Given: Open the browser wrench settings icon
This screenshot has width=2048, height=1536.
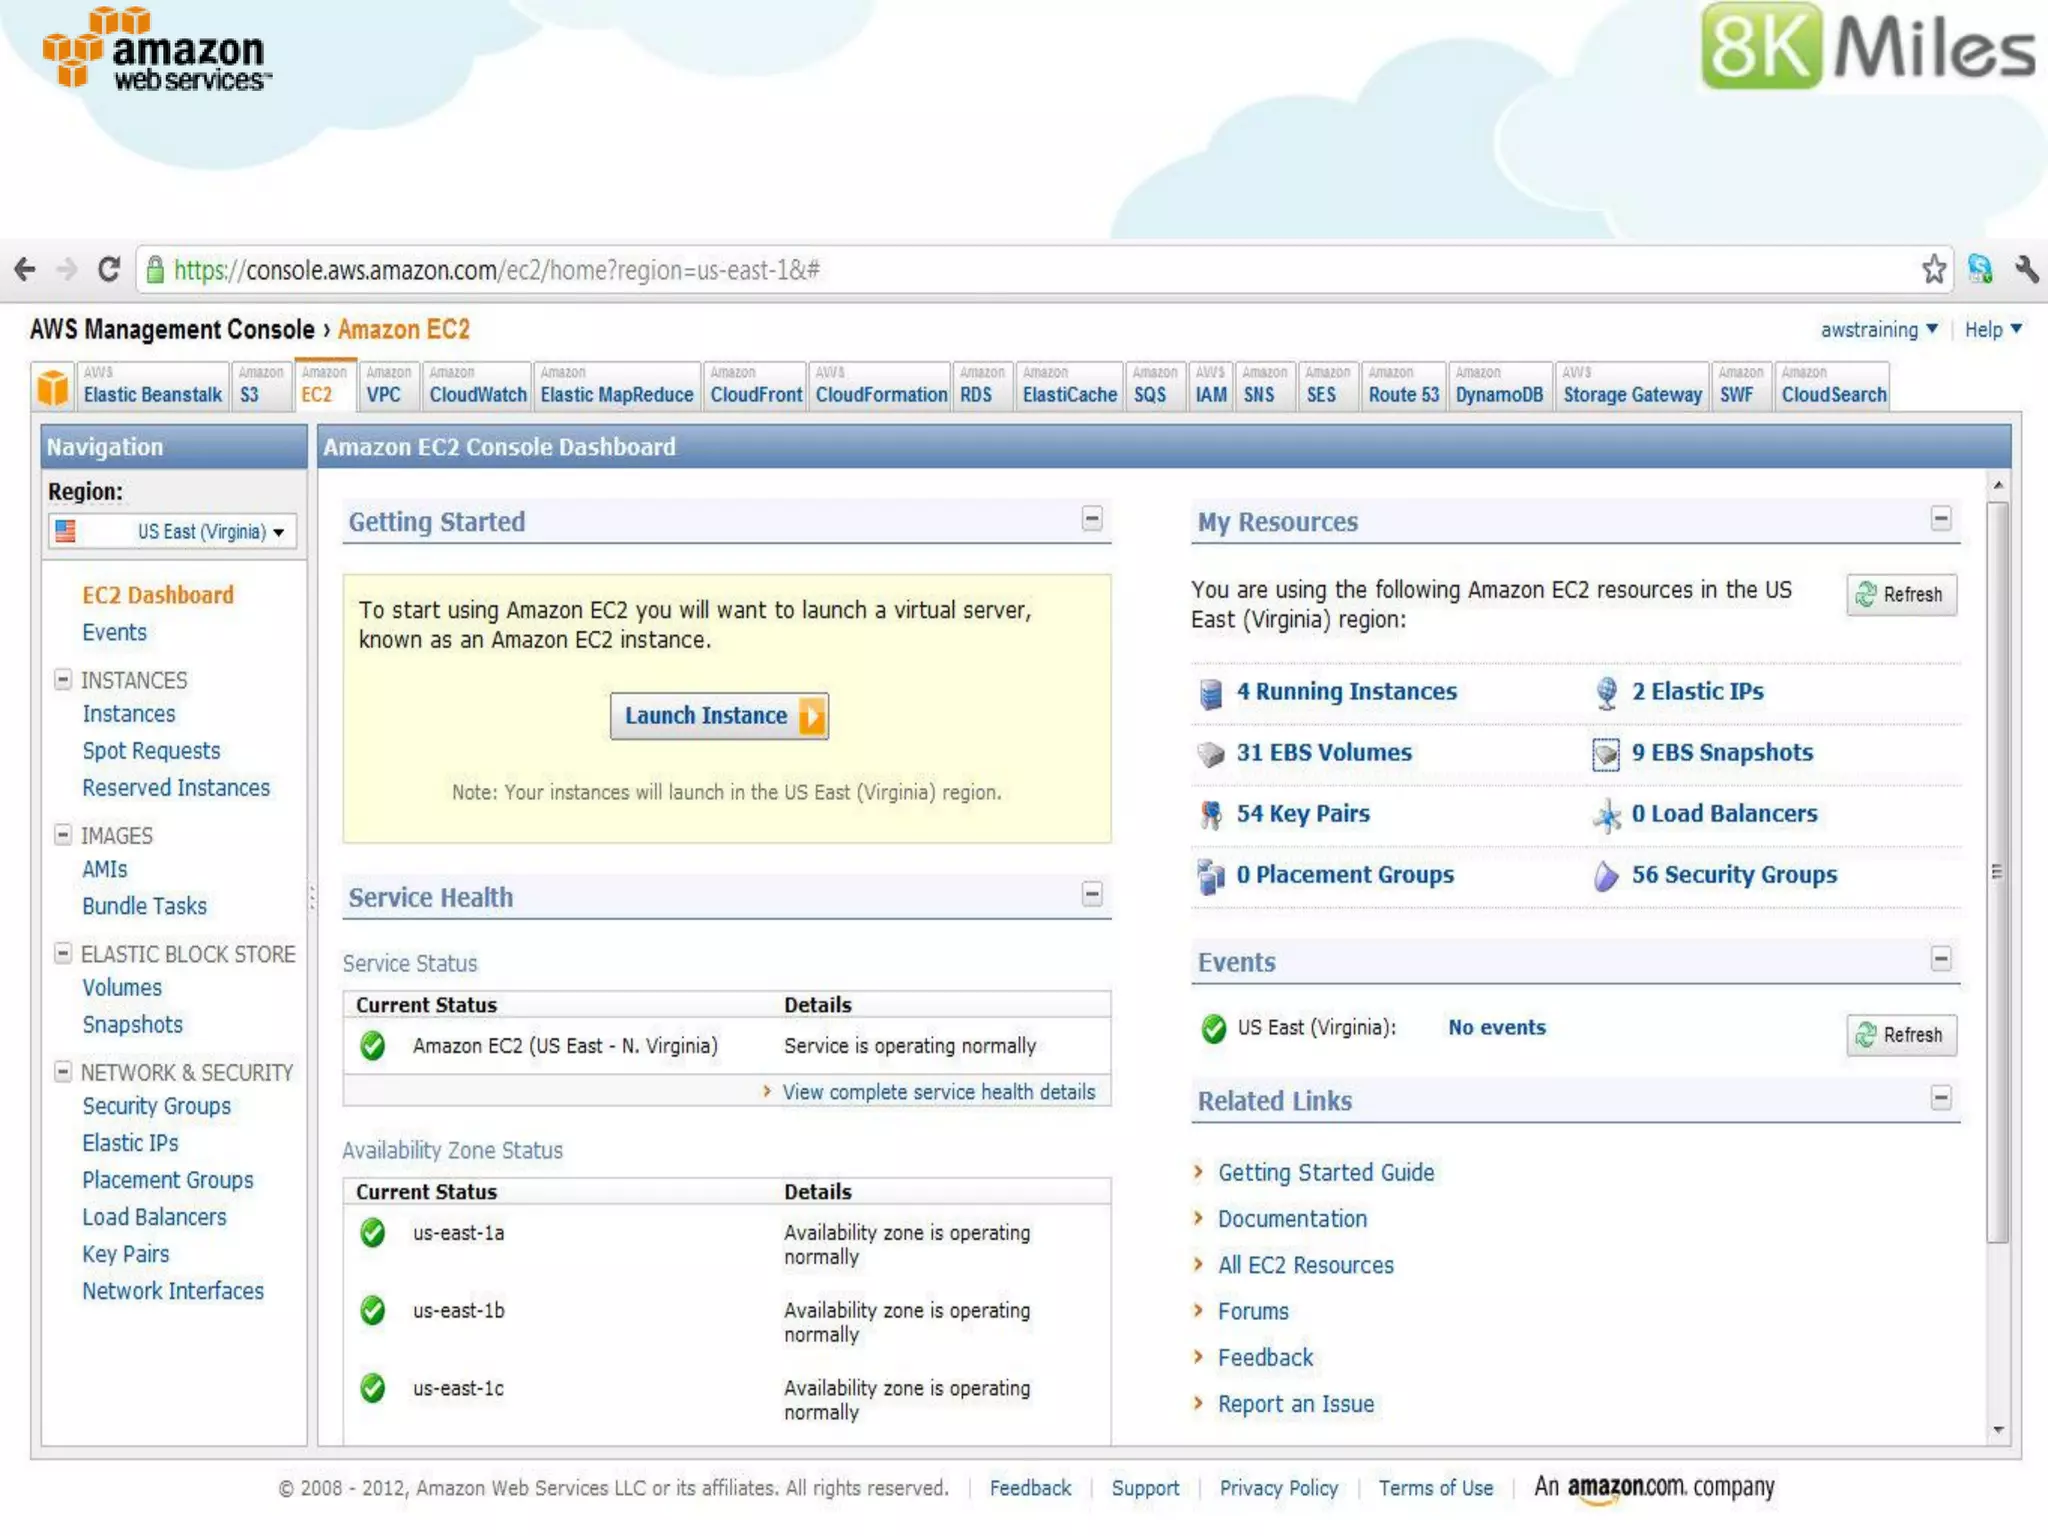Looking at the screenshot, I should point(2026,269).
